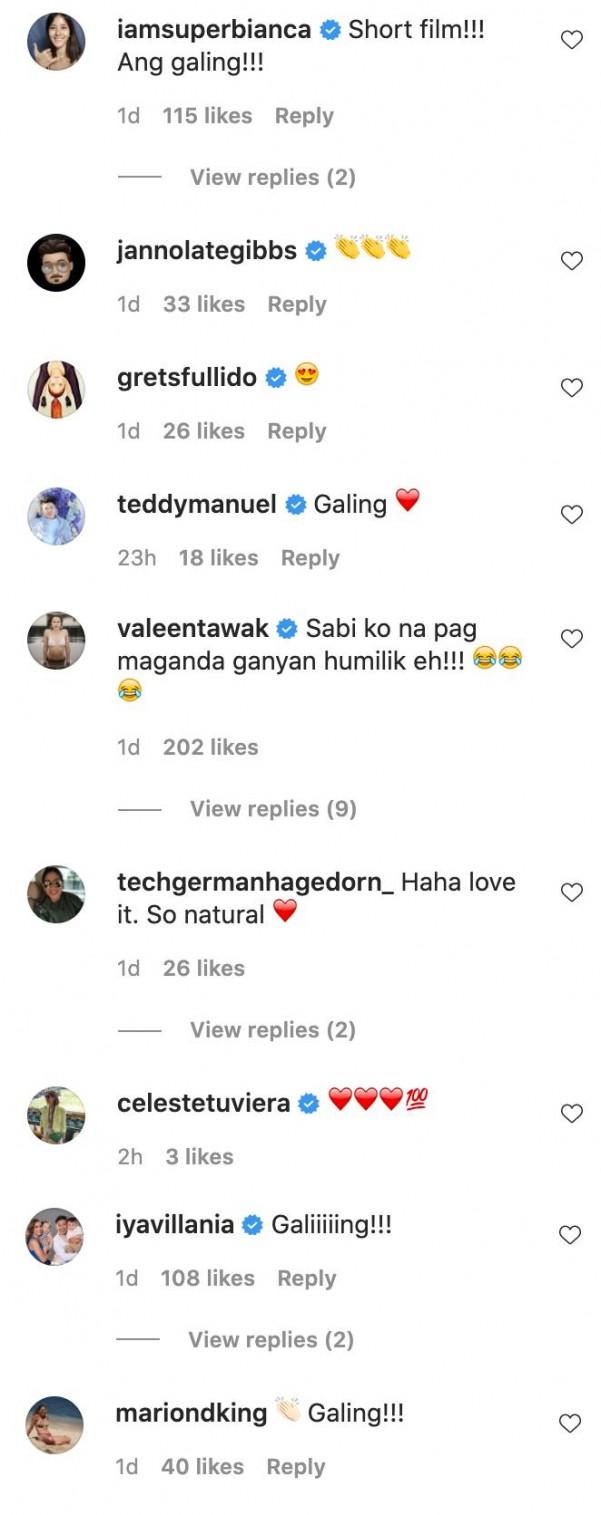Image resolution: width=601 pixels, height=1515 pixels.
Task: View the 9 replies to valeentawak
Action: click(x=273, y=808)
